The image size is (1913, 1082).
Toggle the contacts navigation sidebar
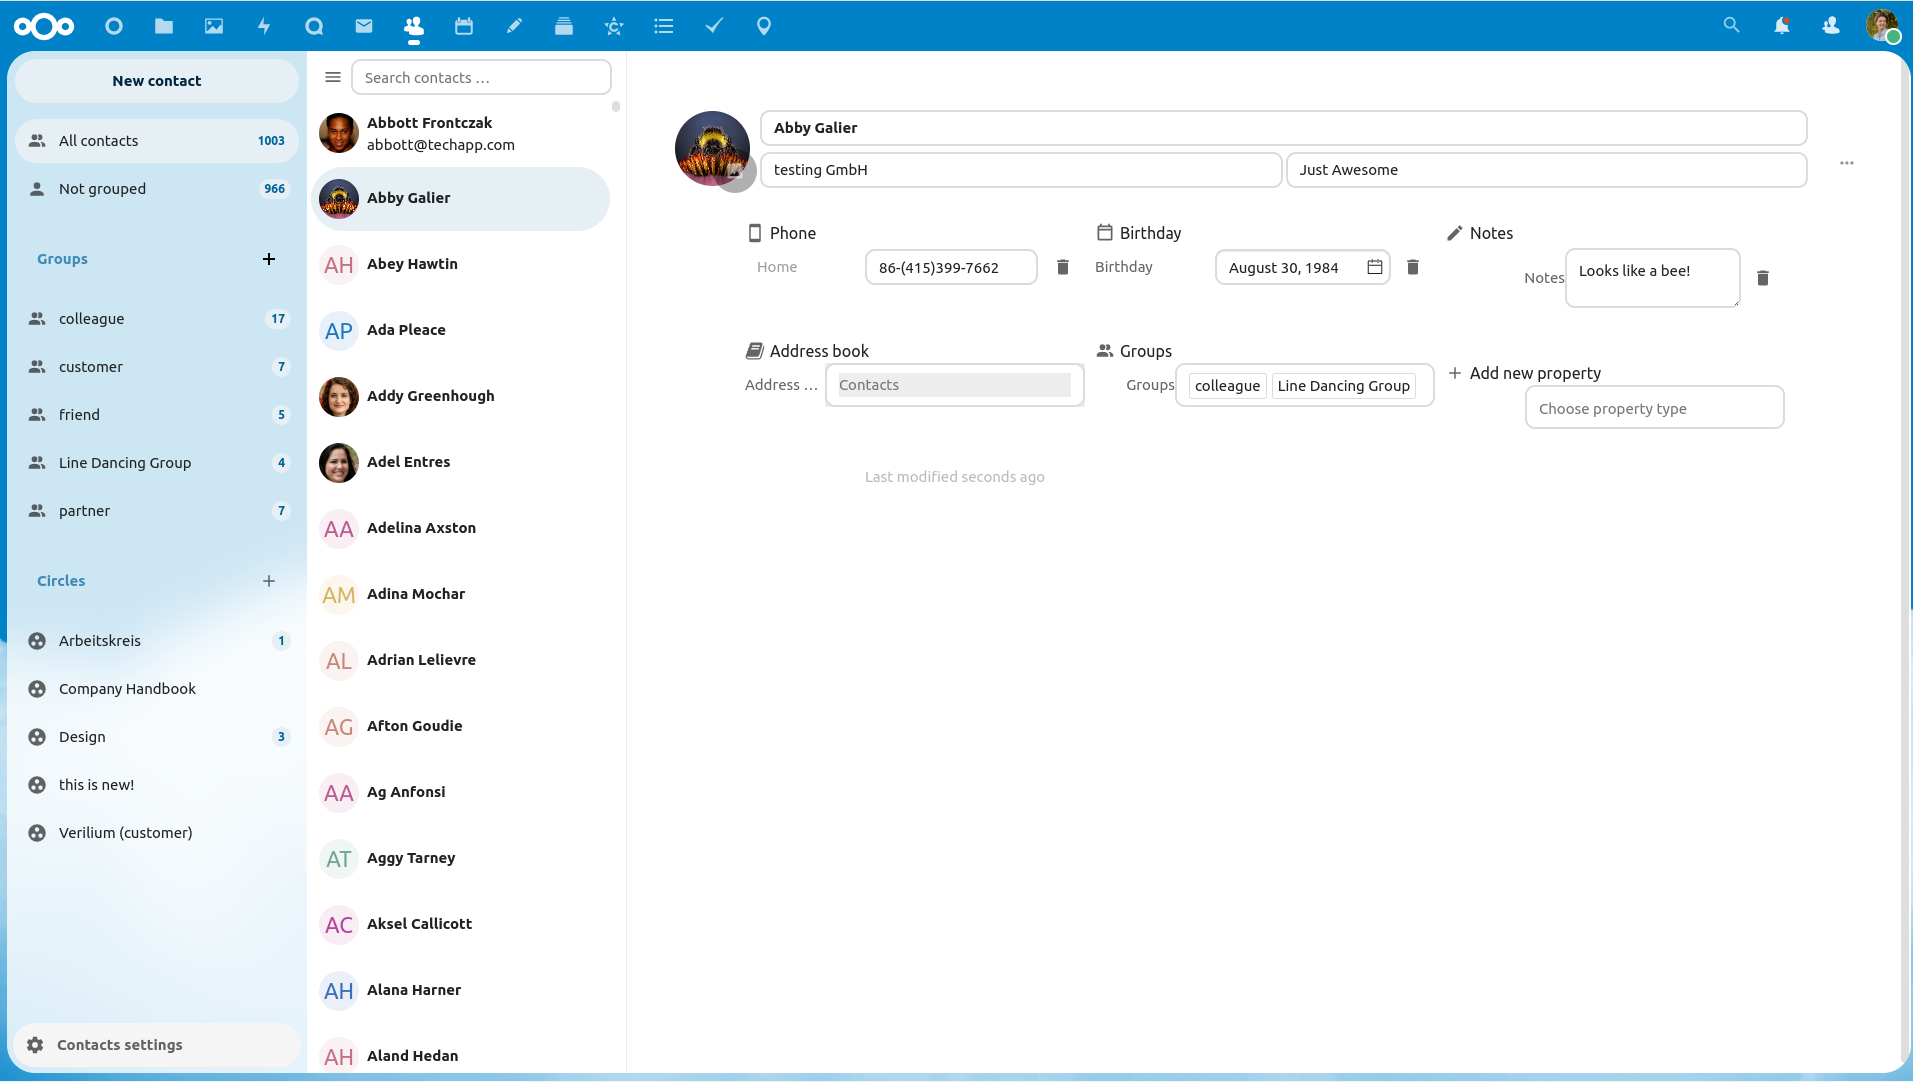pyautogui.click(x=333, y=77)
